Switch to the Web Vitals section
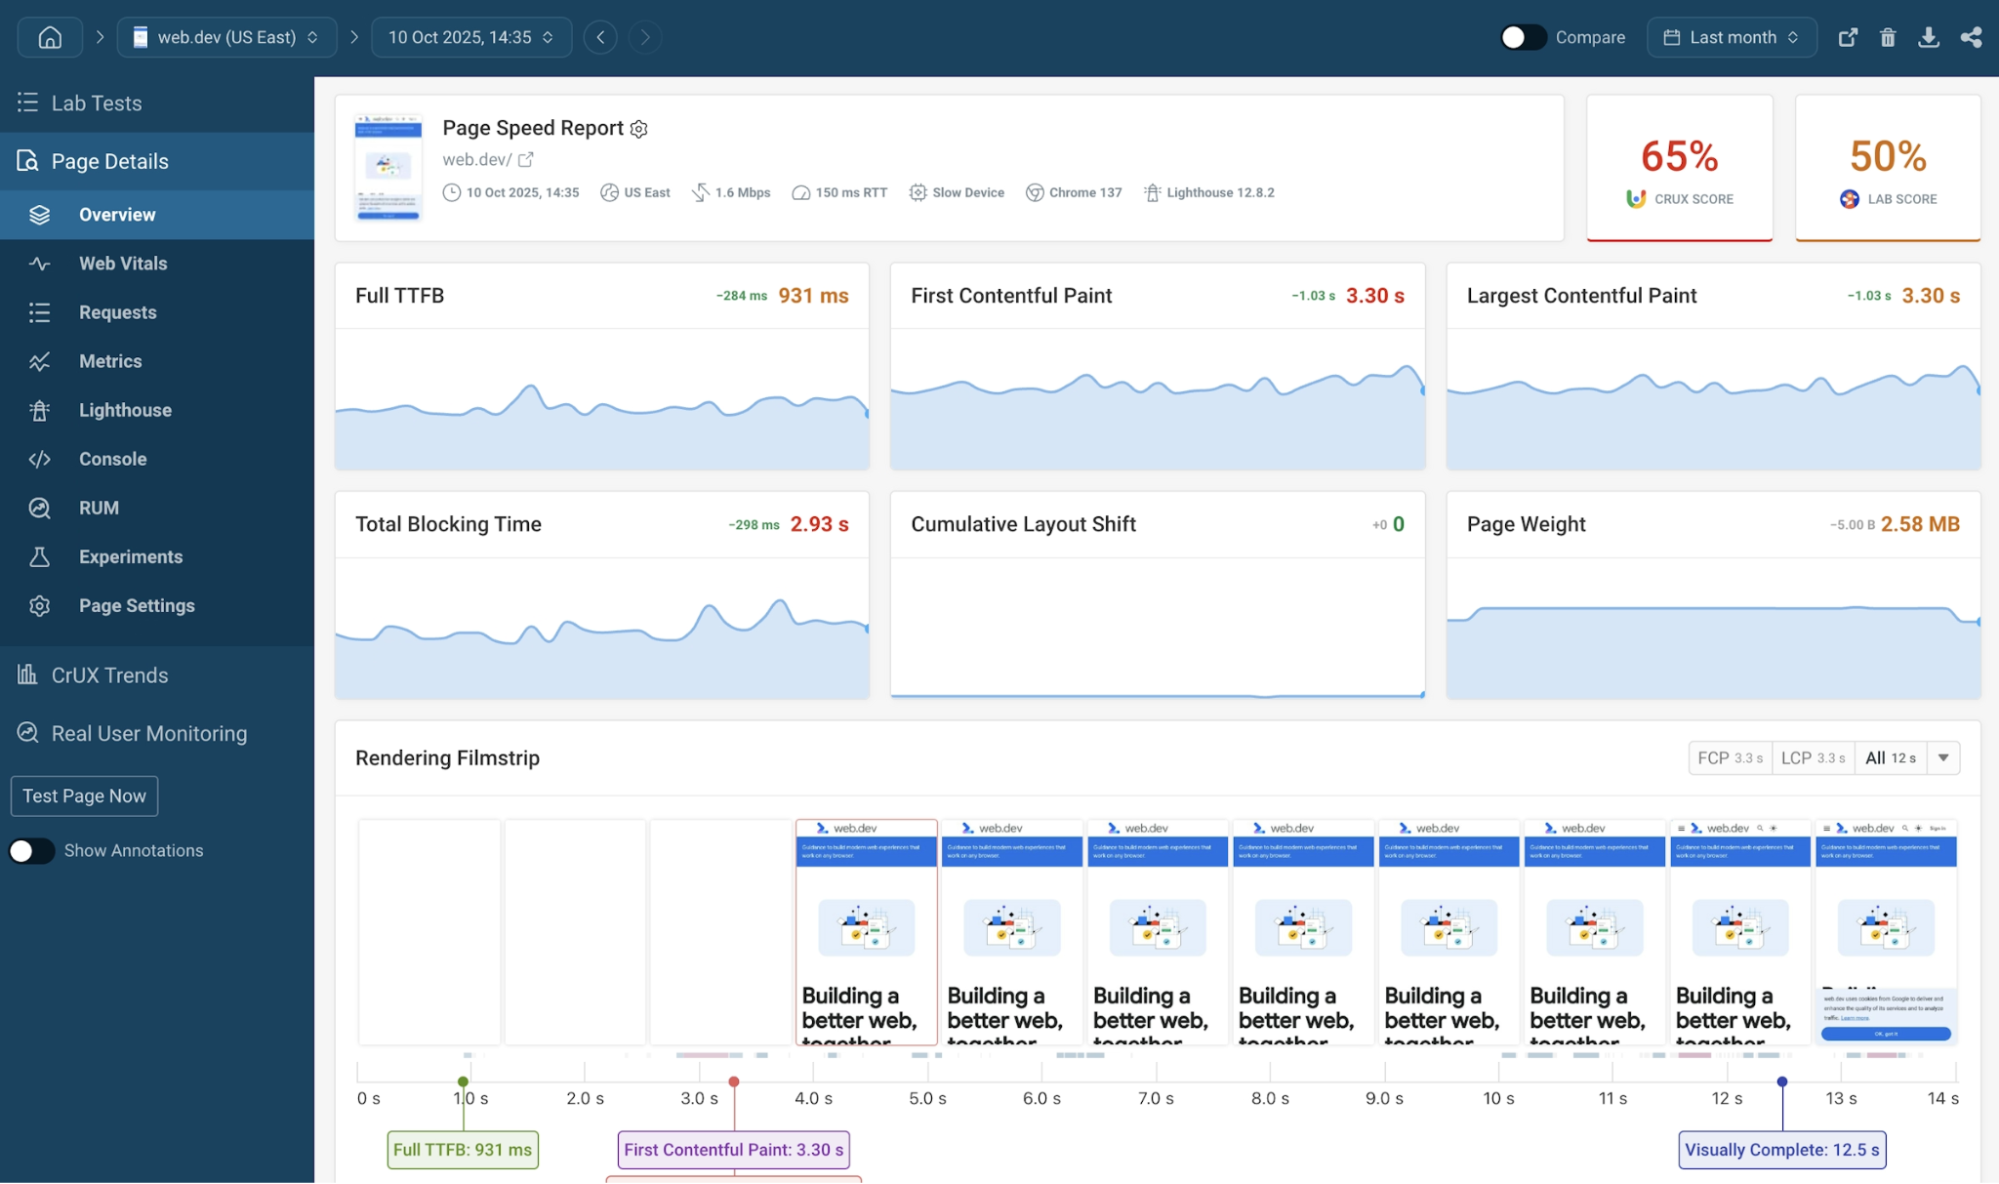Viewport: 1999px width, 1184px height. pyautogui.click(x=122, y=263)
